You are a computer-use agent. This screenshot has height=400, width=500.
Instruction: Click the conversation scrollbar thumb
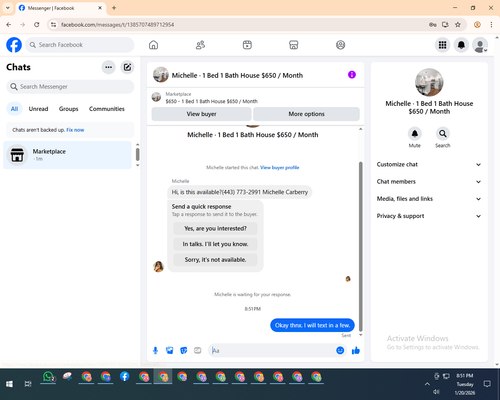tap(360, 247)
